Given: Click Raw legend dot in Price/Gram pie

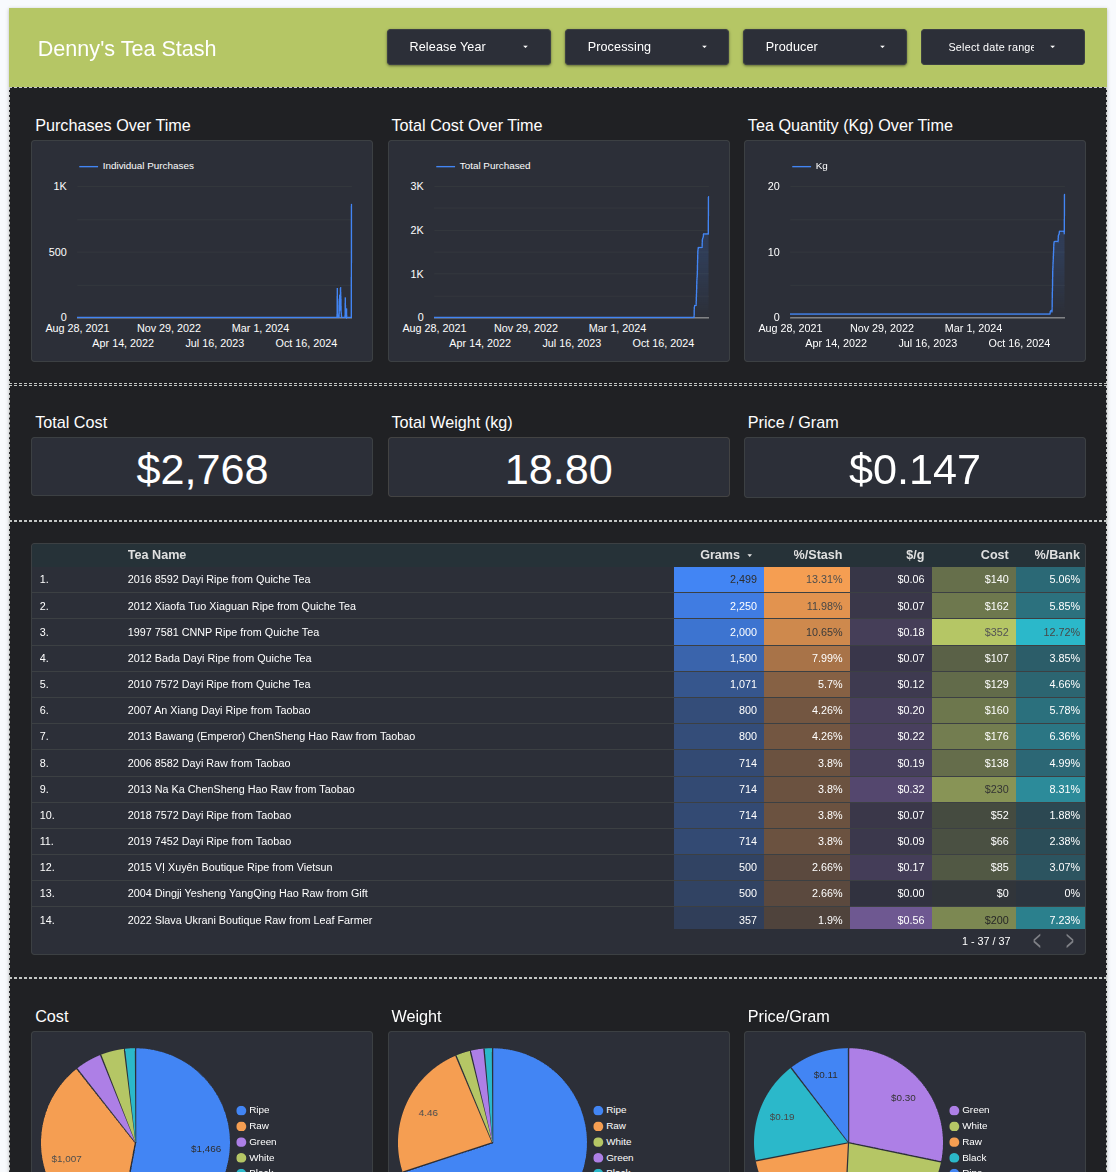Looking at the screenshot, I should coord(955,1142).
